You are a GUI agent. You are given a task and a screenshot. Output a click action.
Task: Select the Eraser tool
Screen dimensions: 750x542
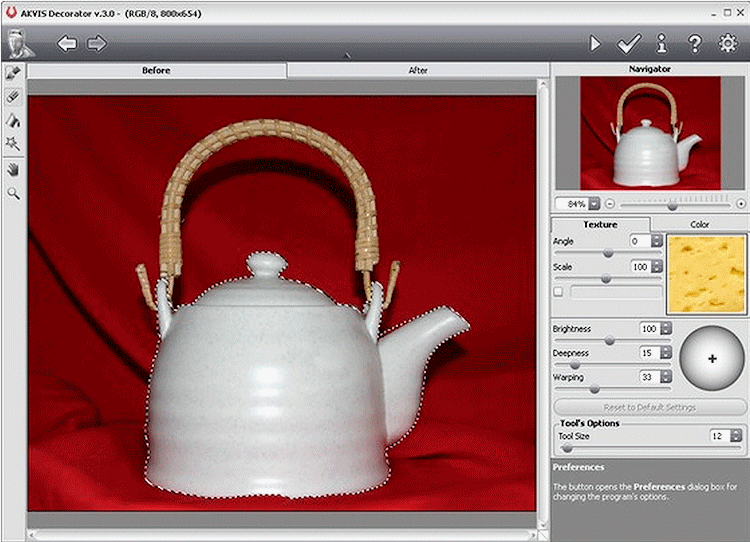(13, 97)
